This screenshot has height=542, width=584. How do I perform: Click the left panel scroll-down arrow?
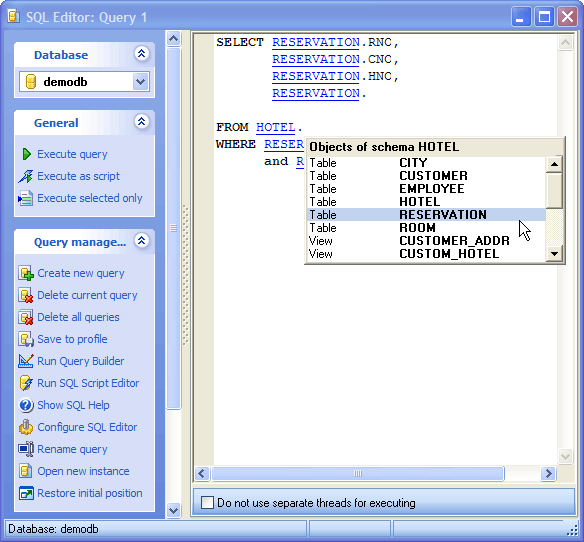tap(174, 510)
